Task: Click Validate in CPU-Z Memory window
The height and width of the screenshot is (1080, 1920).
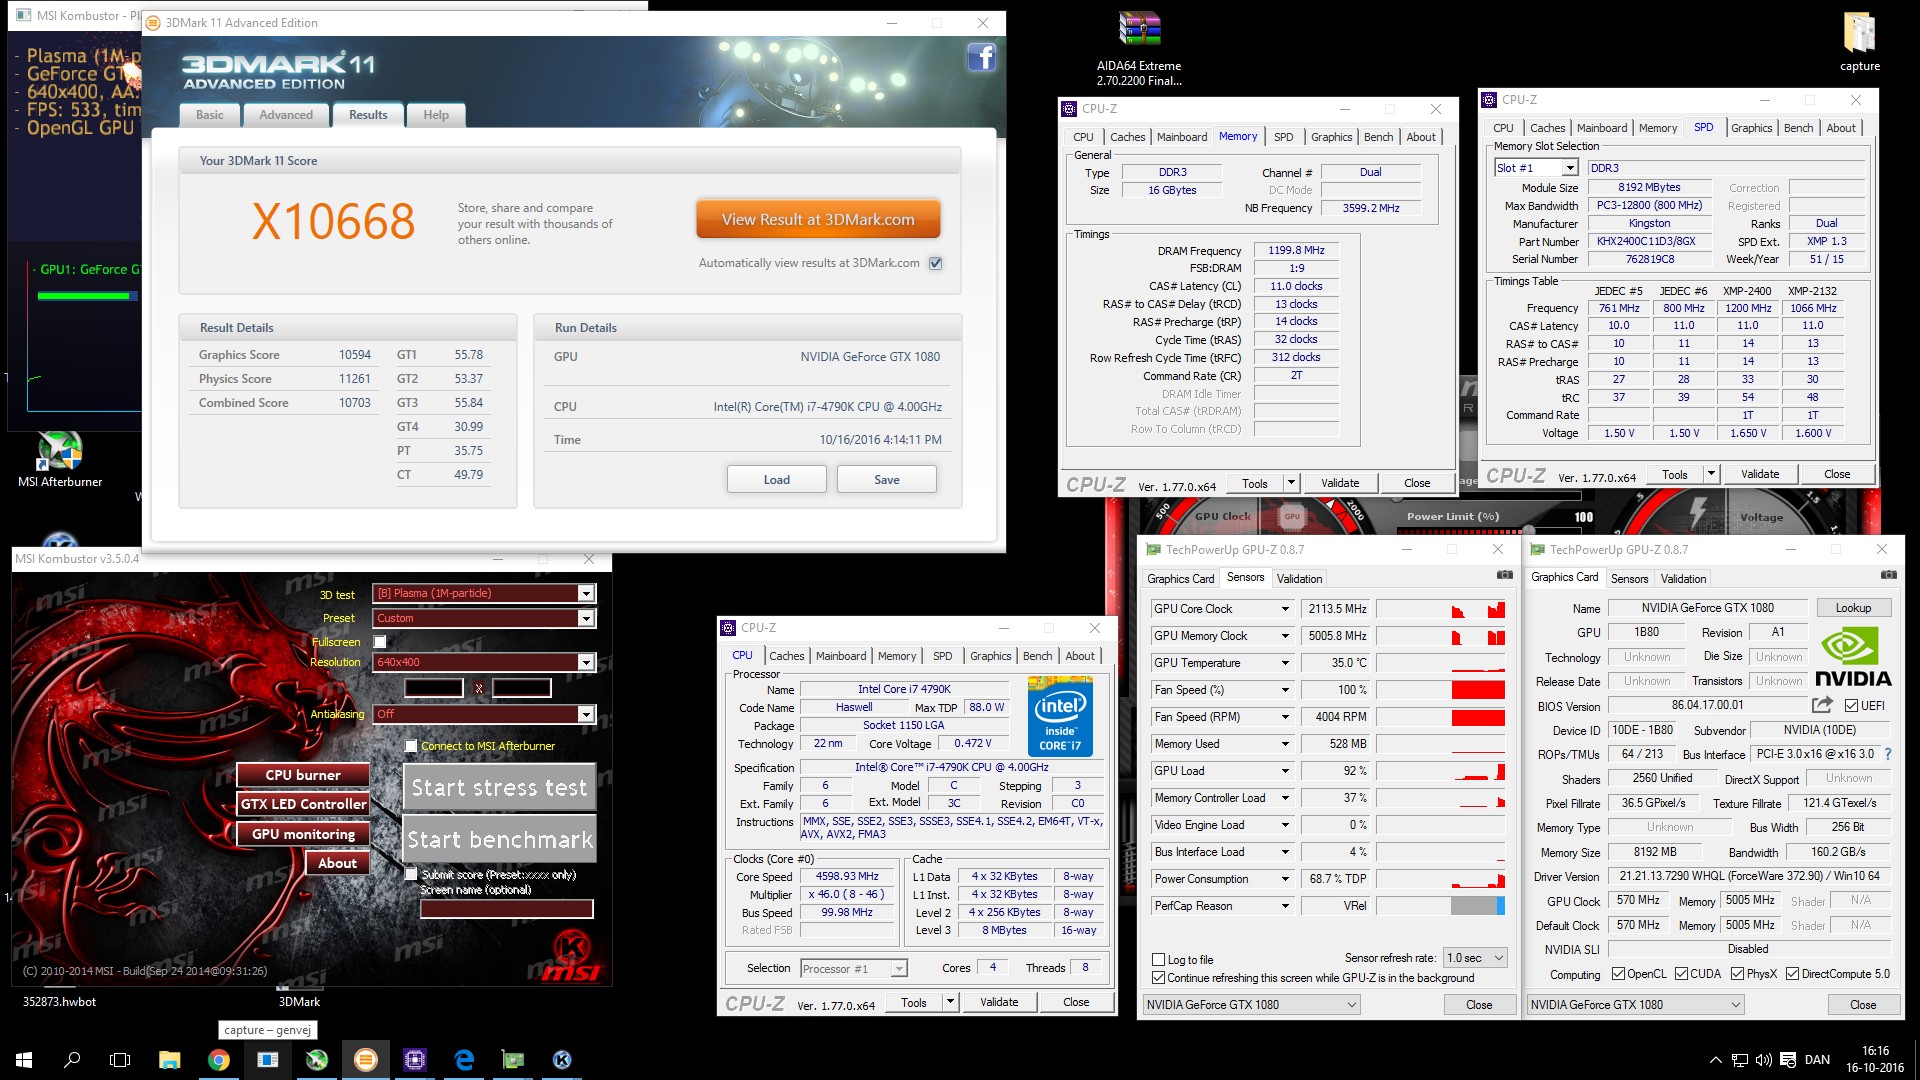Action: coord(1340,483)
